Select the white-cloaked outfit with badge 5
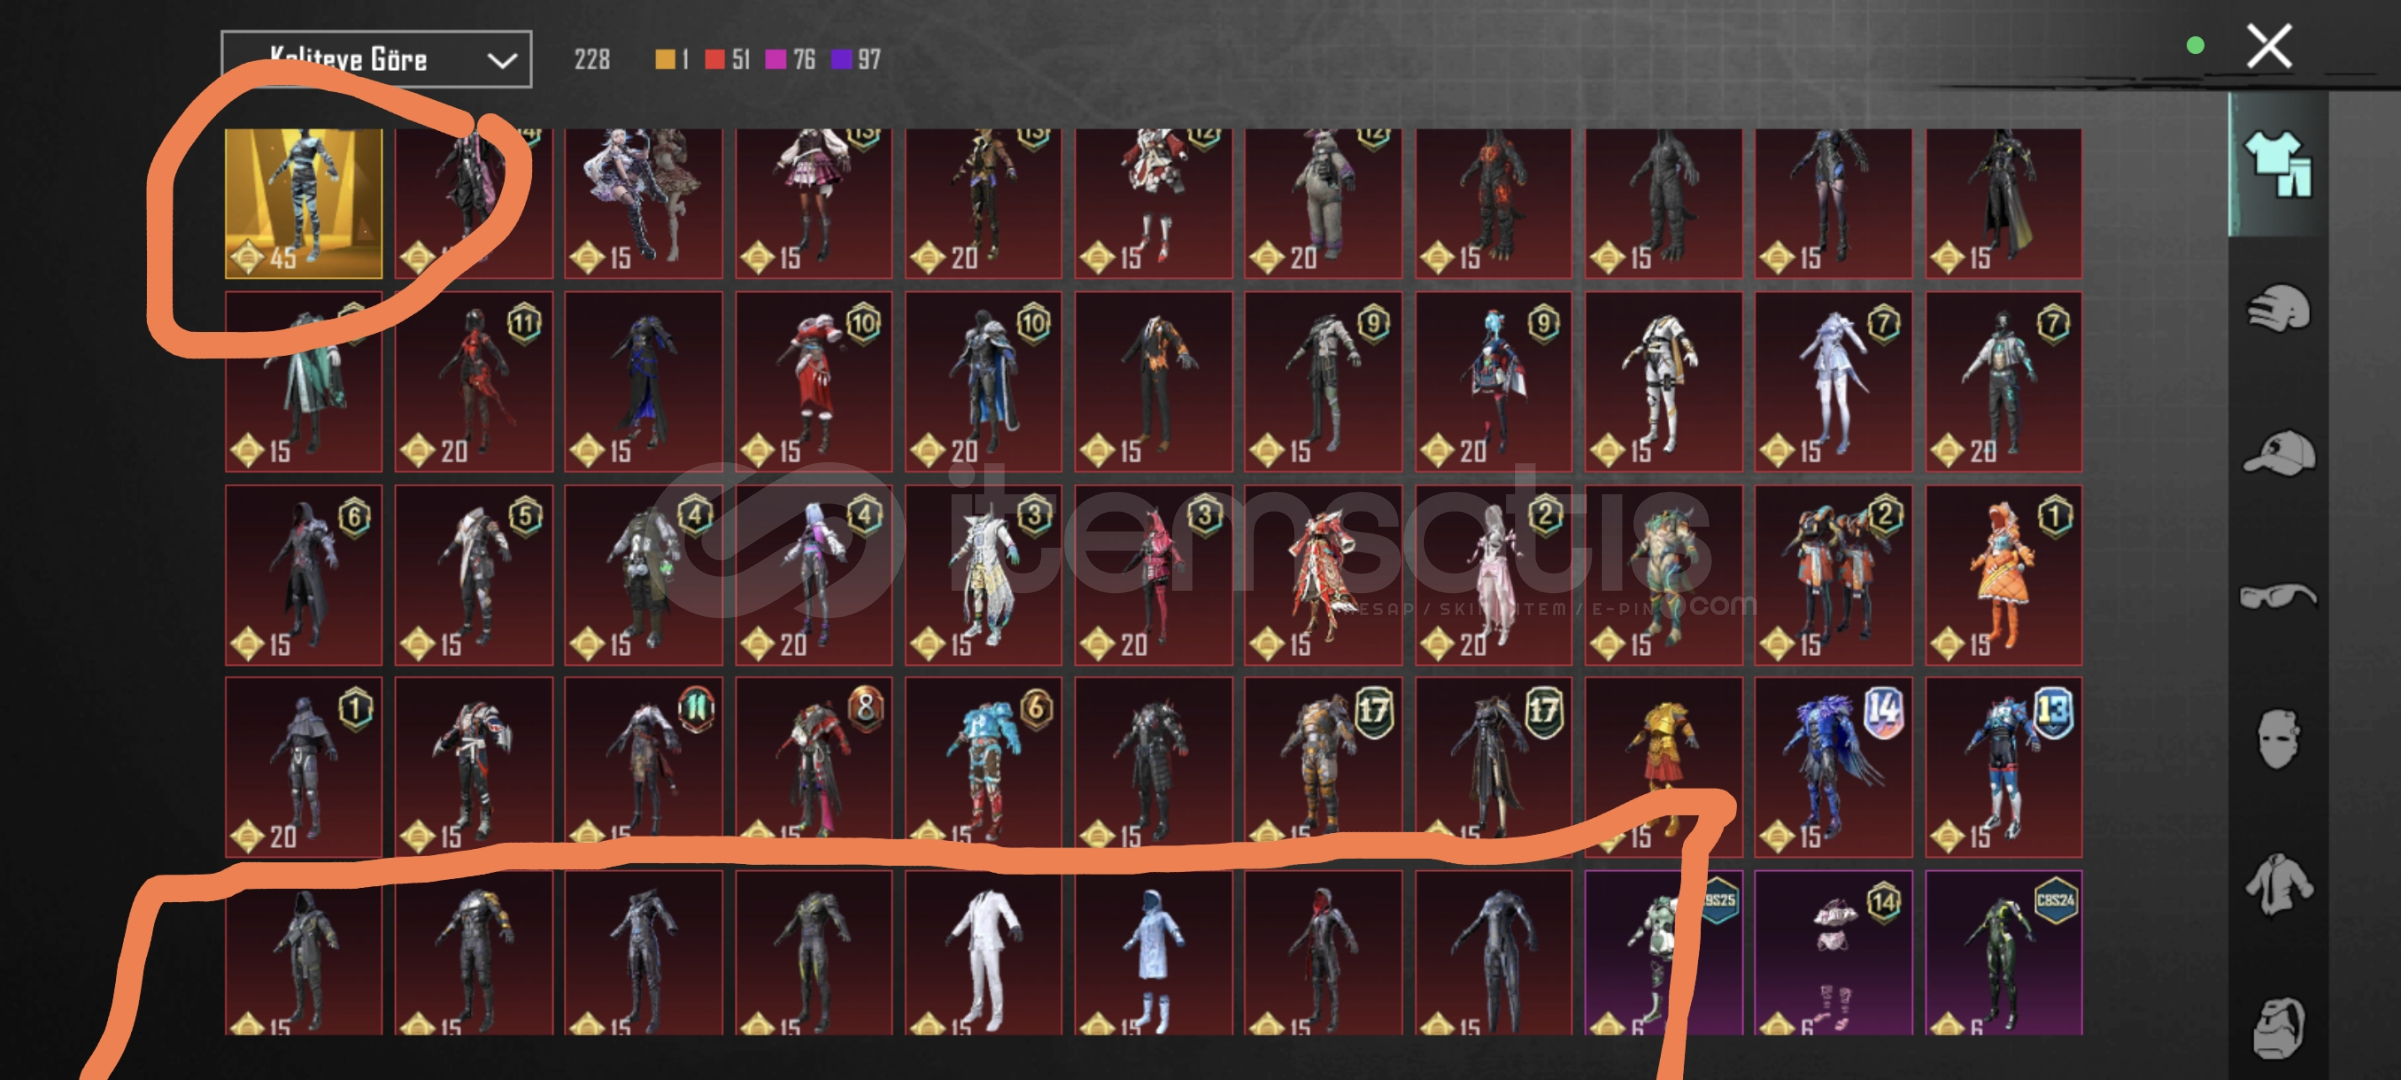The height and width of the screenshot is (1080, 2401). (x=473, y=575)
